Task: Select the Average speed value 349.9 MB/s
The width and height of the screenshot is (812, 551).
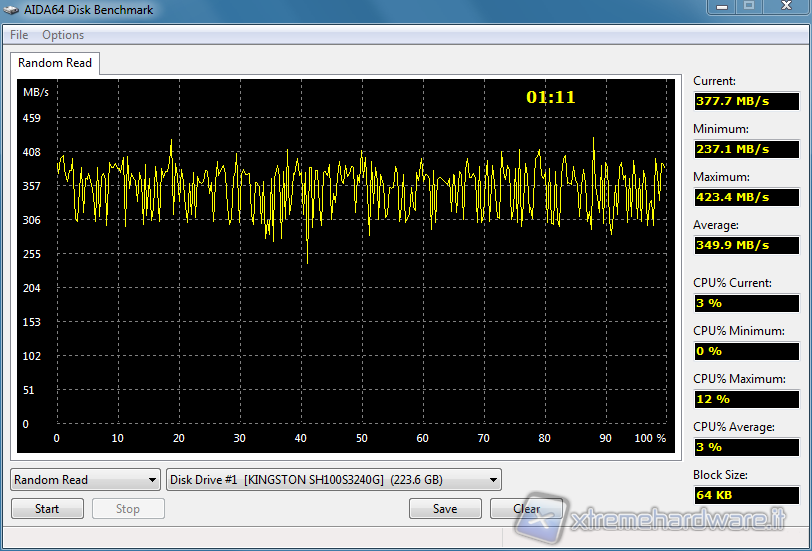Action: pos(746,245)
